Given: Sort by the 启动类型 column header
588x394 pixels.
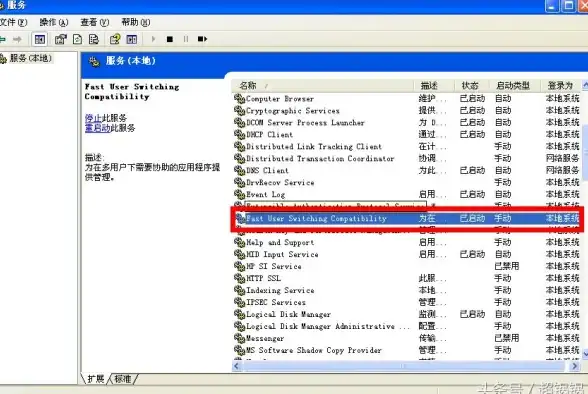Looking at the screenshot, I should pyautogui.click(x=513, y=86).
